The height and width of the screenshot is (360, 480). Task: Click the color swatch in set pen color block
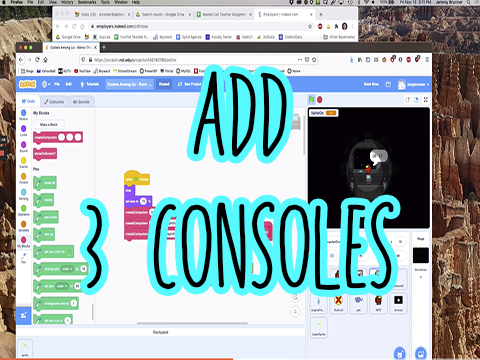[69, 252]
